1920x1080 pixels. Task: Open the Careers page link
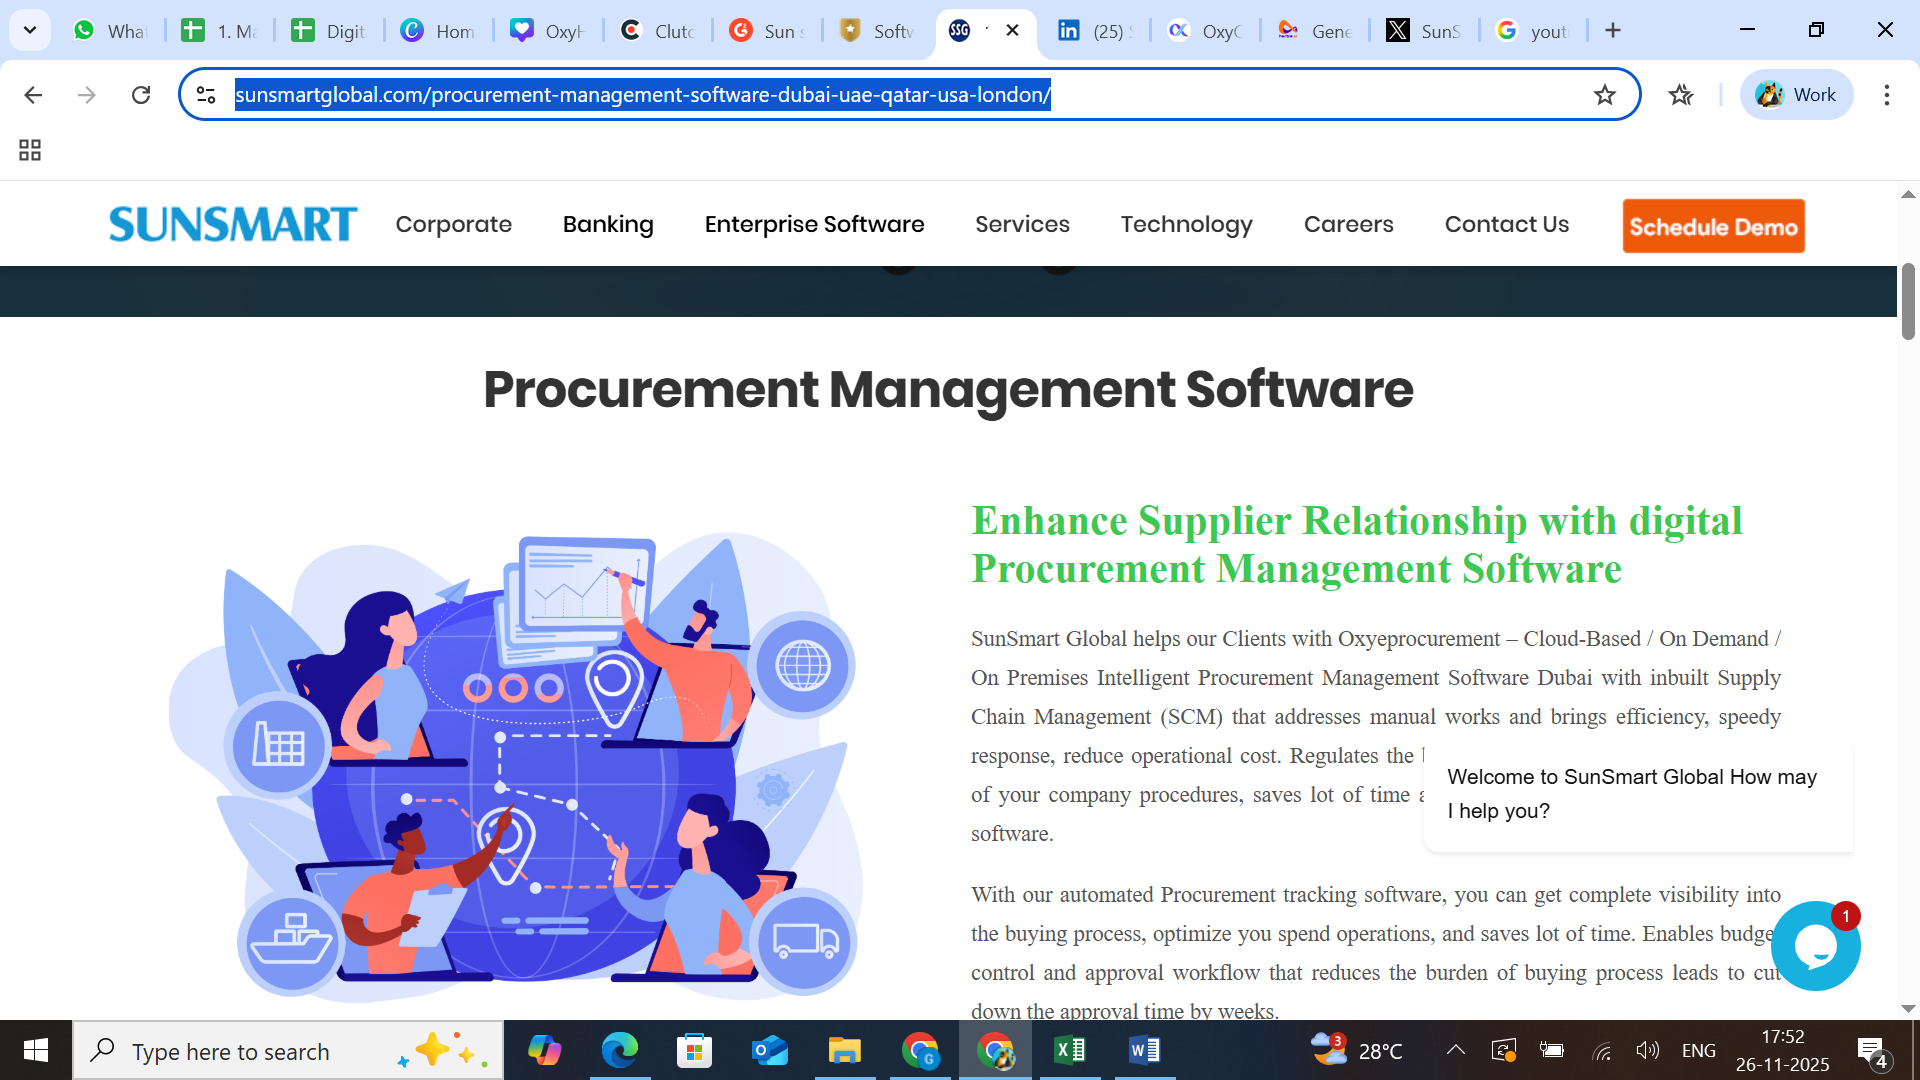pos(1348,224)
